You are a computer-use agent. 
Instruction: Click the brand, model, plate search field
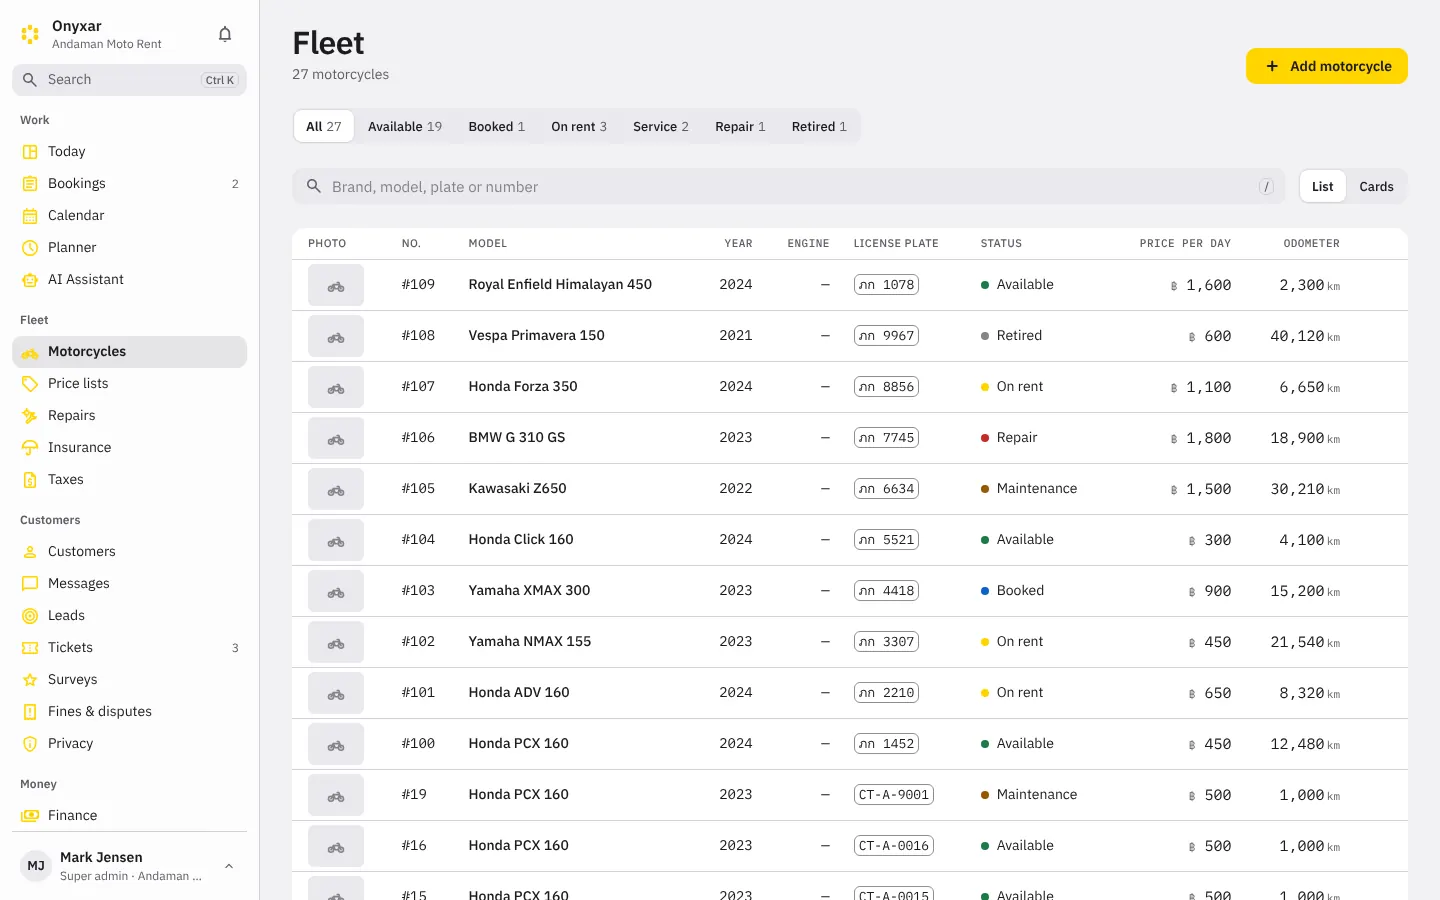point(788,187)
